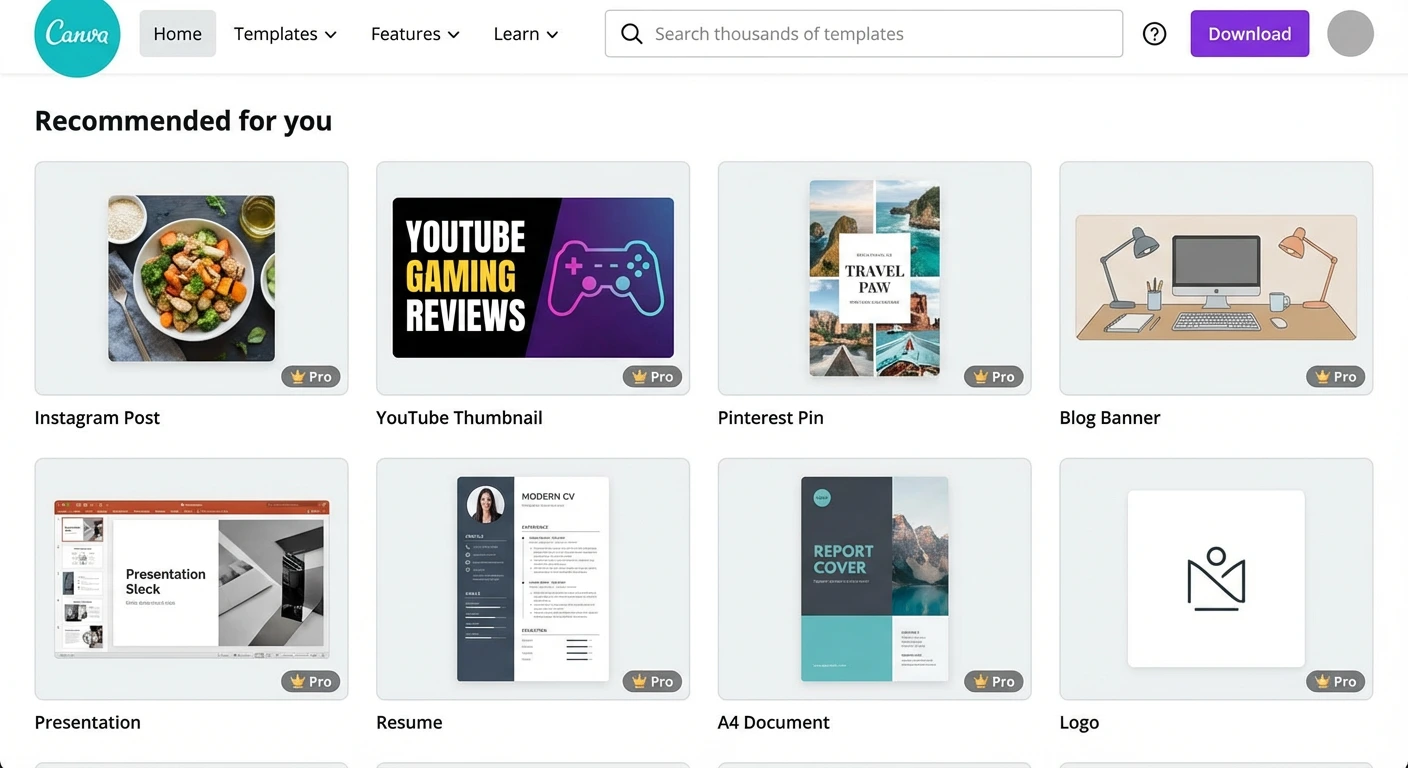Open the YouTube Thumbnail label link
Screen dimensions: 1408x768
pos(459,418)
